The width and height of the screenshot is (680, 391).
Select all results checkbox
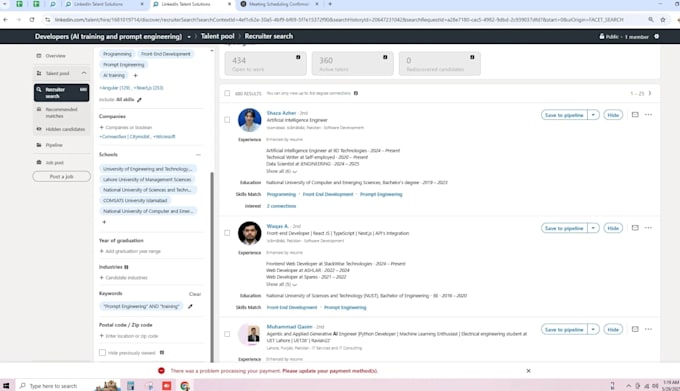pos(227,93)
